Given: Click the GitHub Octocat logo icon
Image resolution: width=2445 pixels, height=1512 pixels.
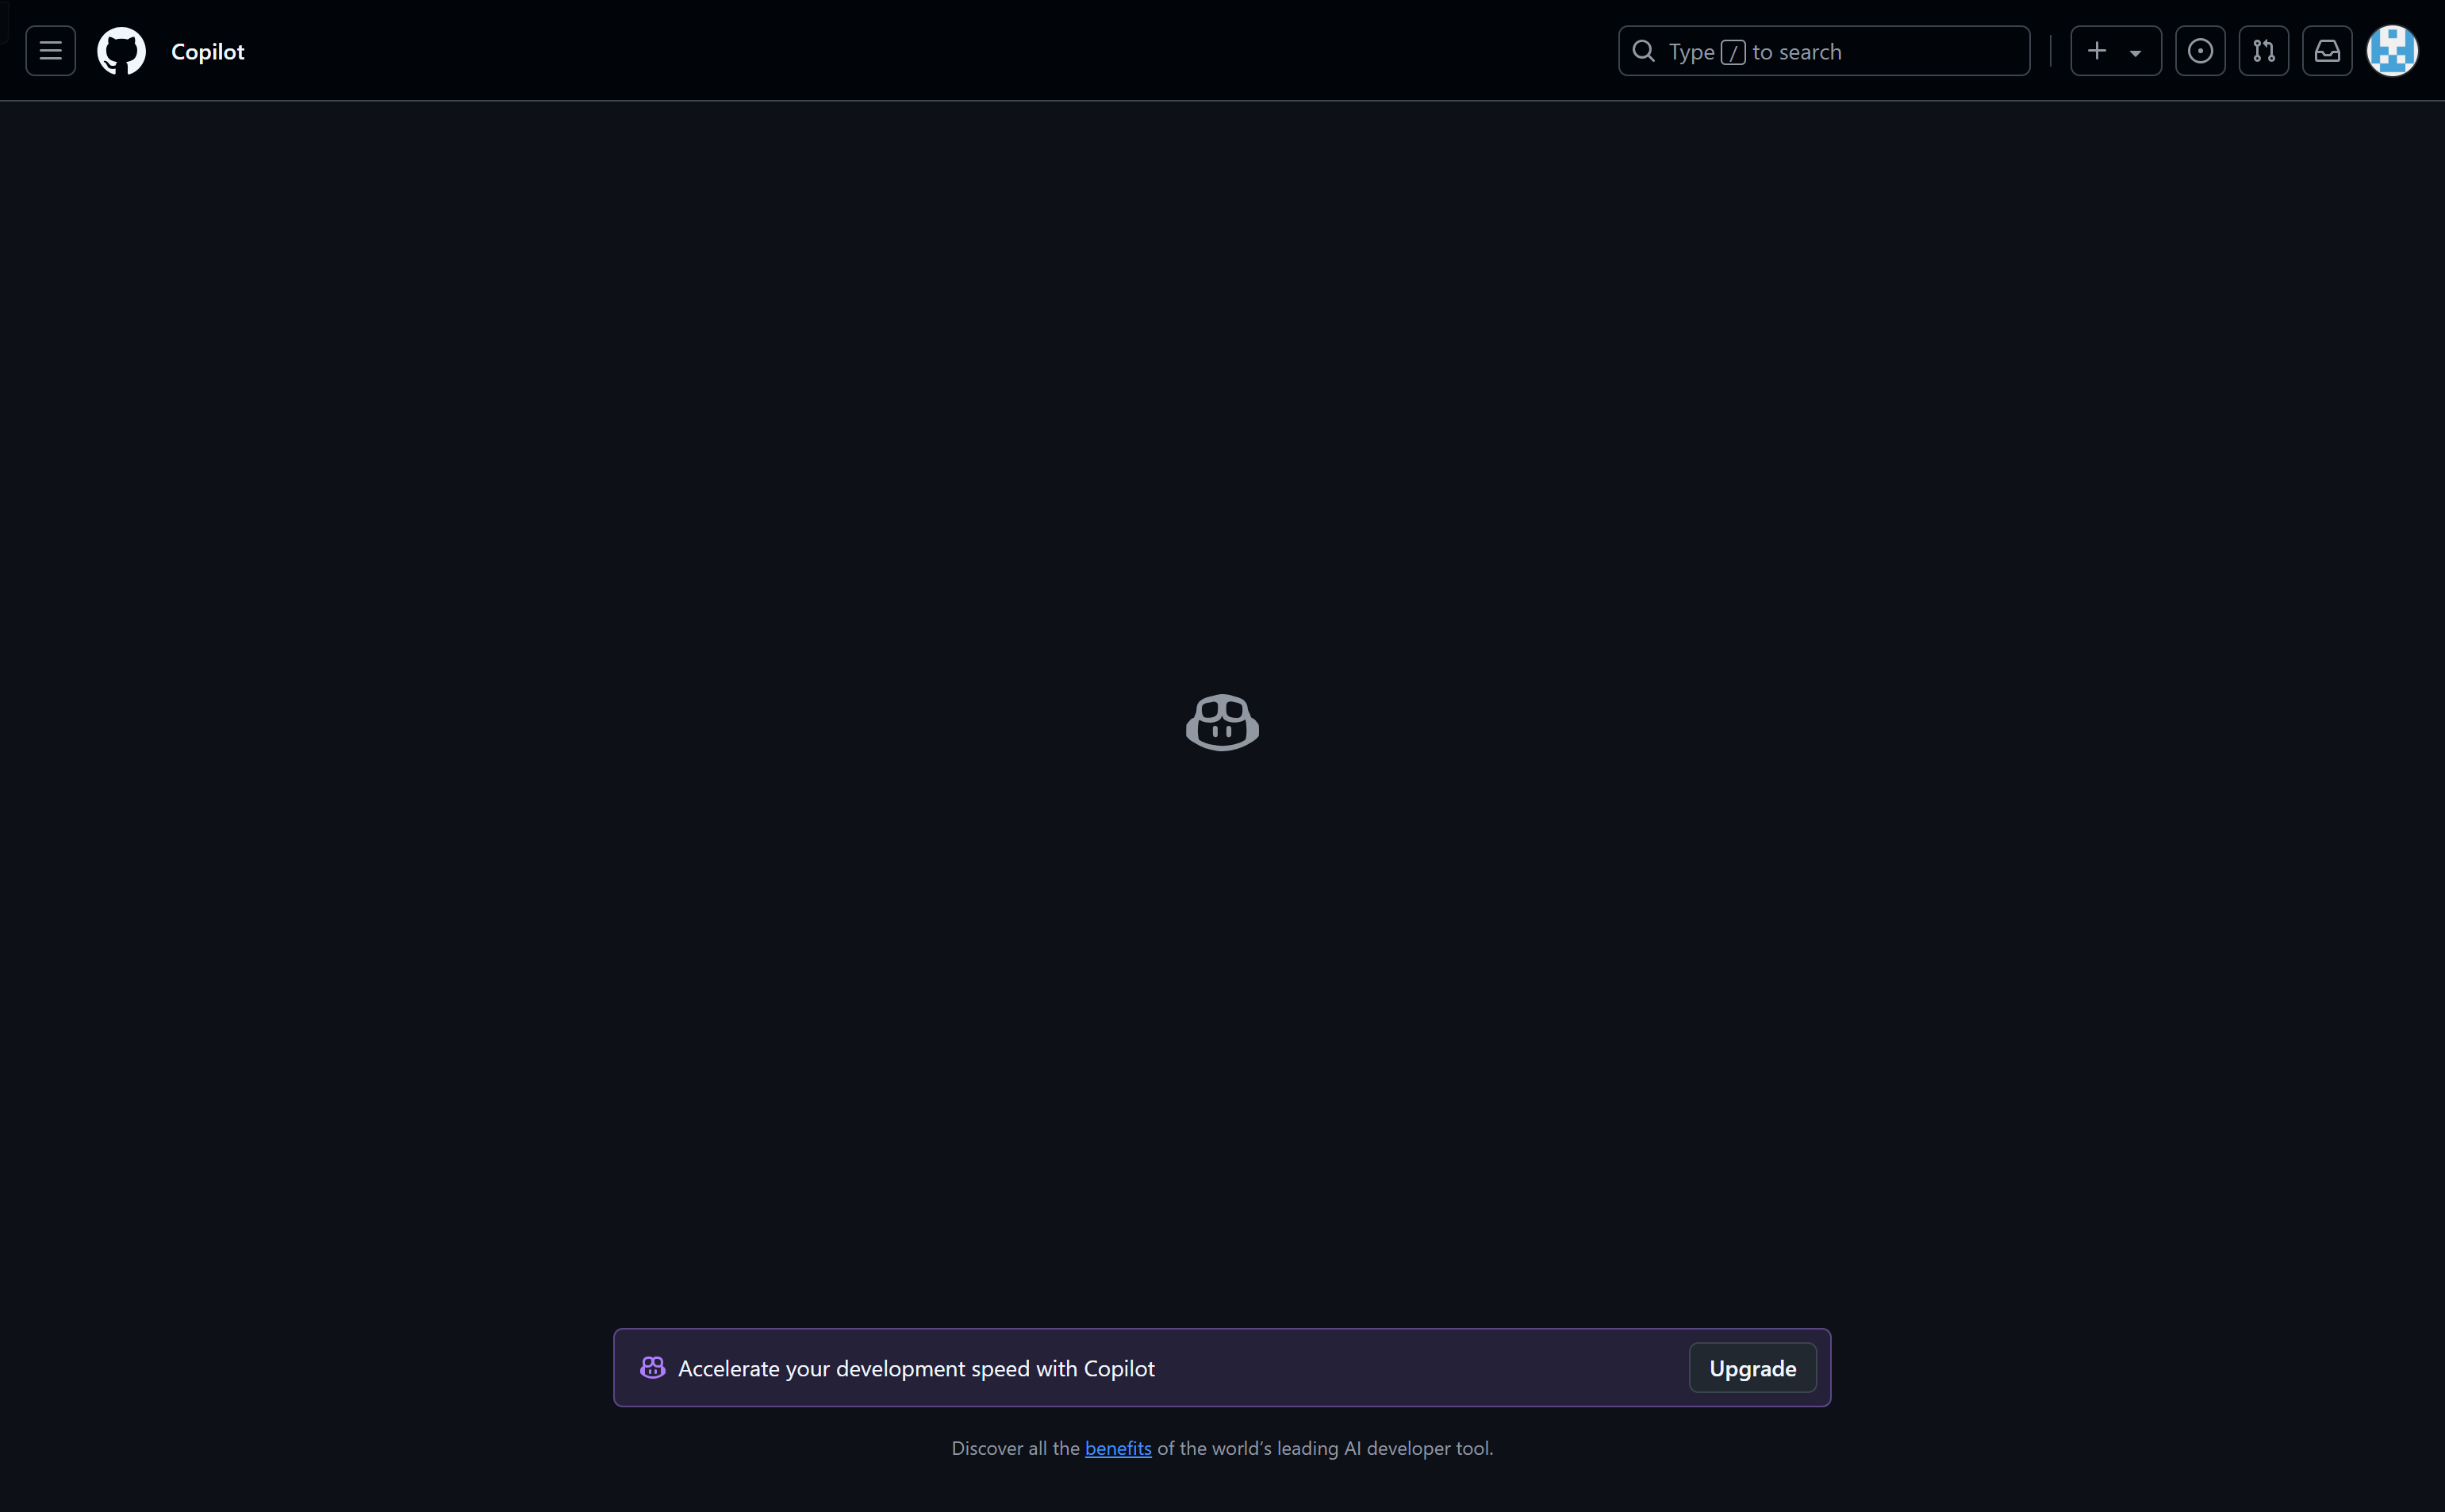Looking at the screenshot, I should coord(122,51).
